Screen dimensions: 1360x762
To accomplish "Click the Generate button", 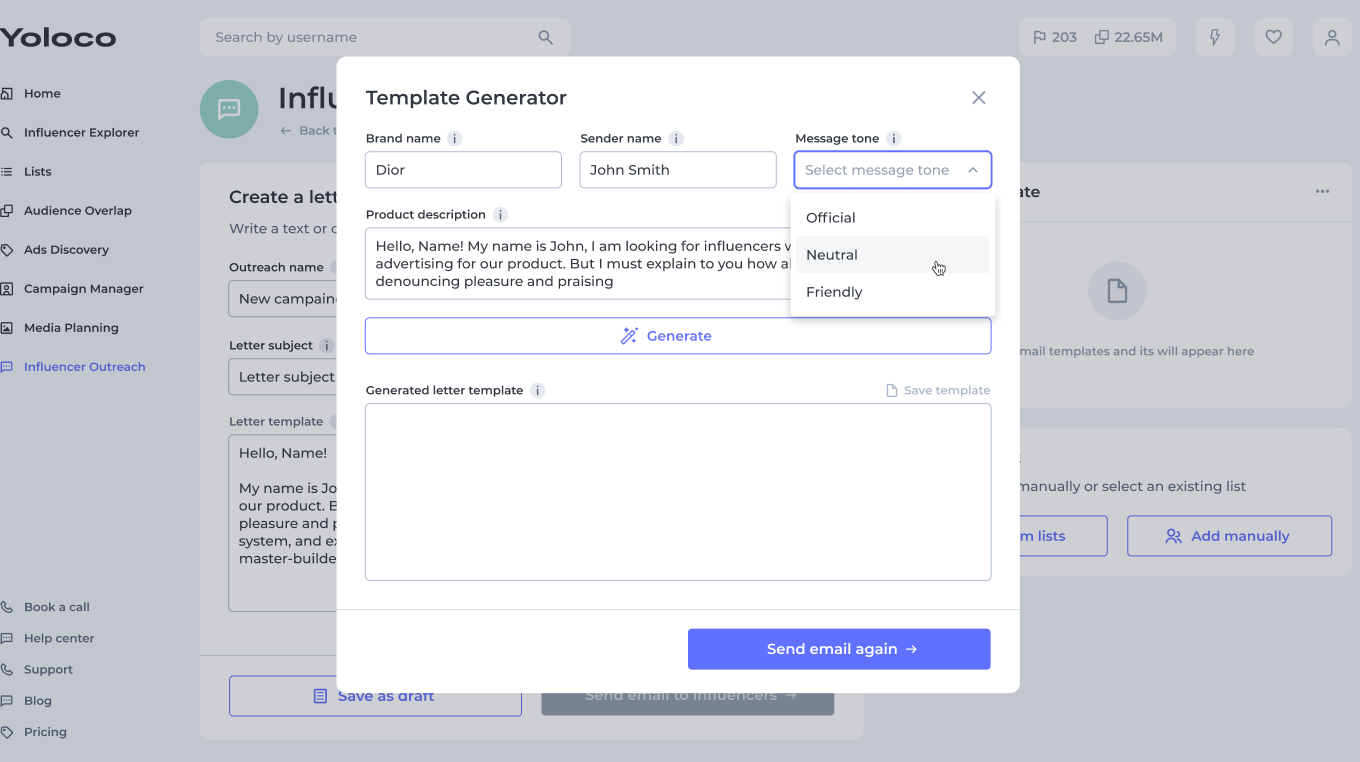I will pyautogui.click(x=678, y=336).
